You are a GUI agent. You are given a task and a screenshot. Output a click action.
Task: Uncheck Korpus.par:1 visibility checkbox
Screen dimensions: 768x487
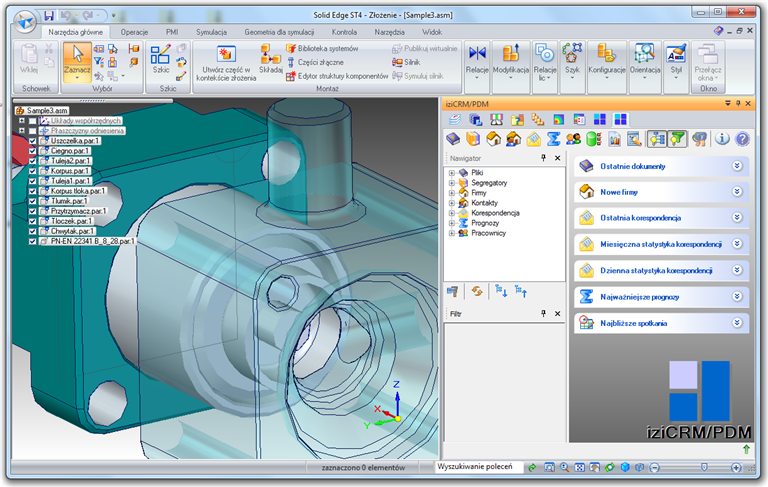pos(32,171)
